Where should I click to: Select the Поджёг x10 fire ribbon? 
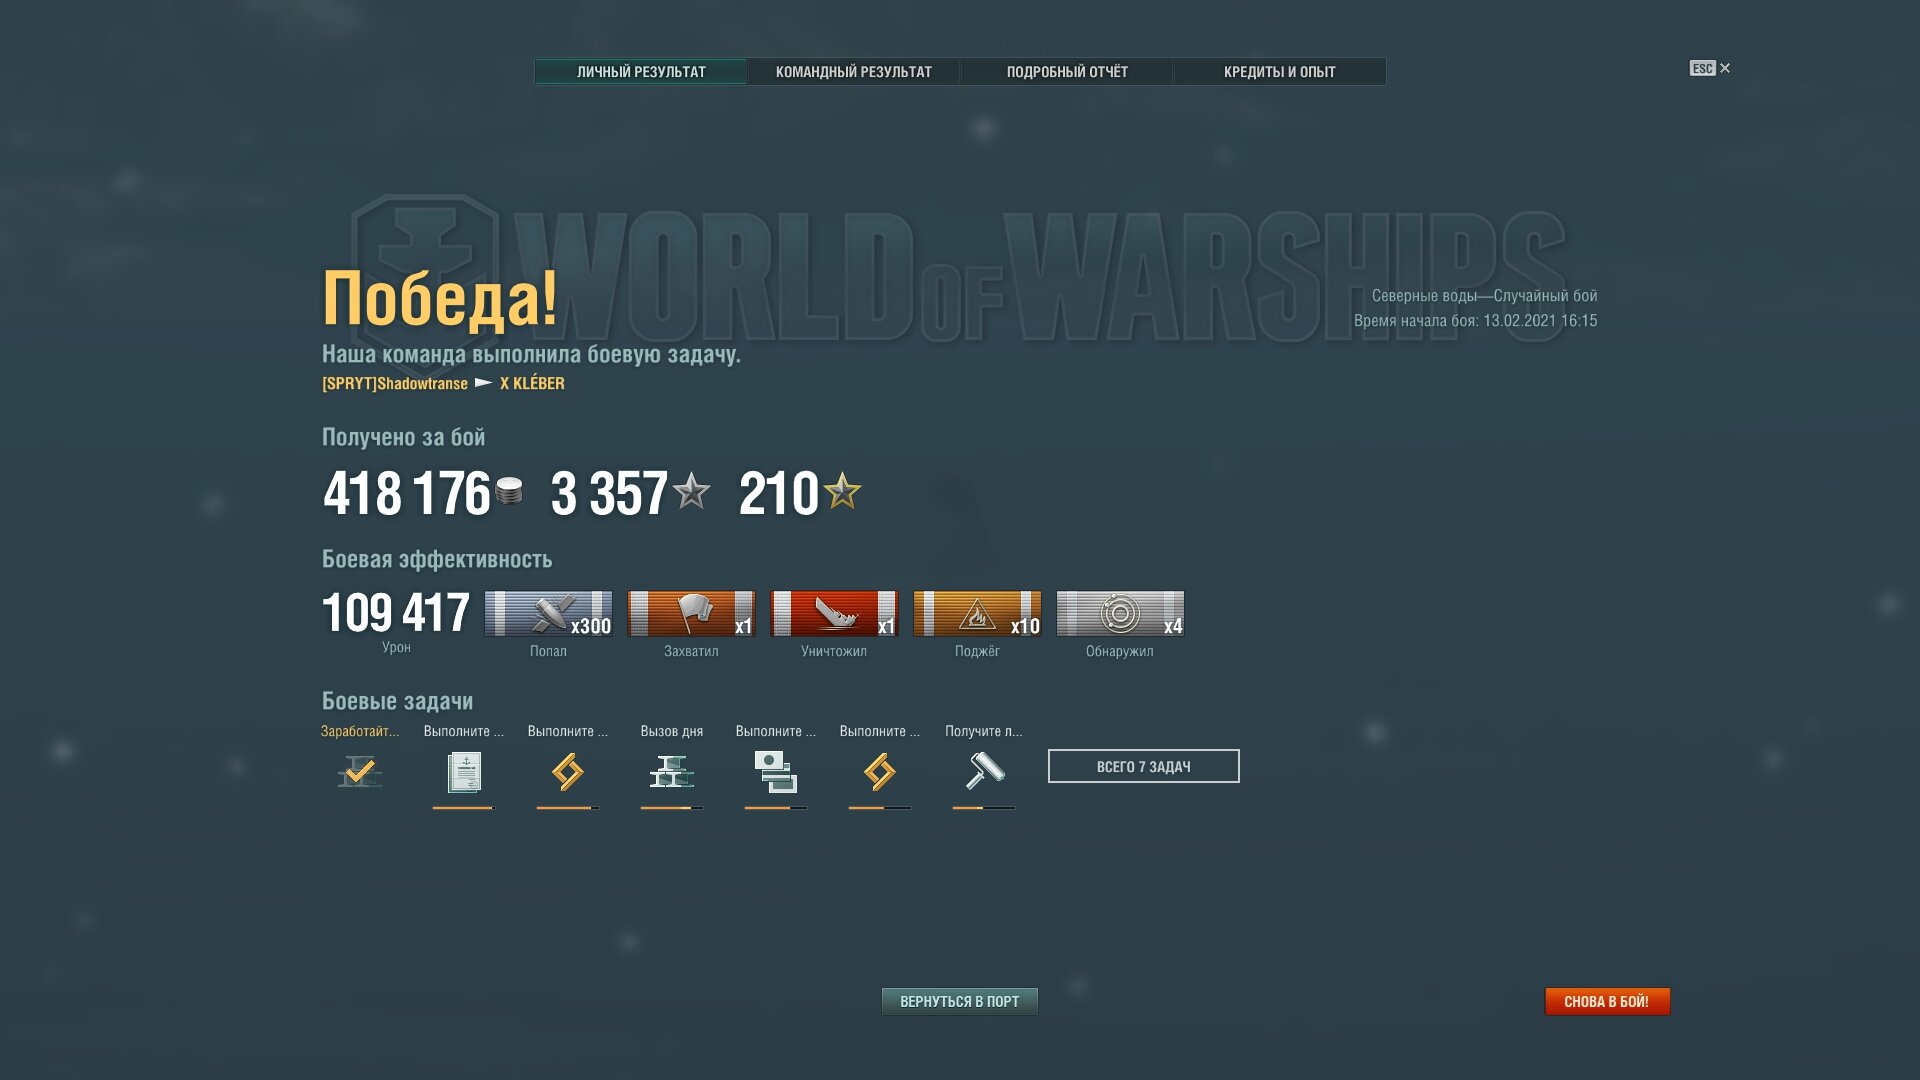(977, 613)
